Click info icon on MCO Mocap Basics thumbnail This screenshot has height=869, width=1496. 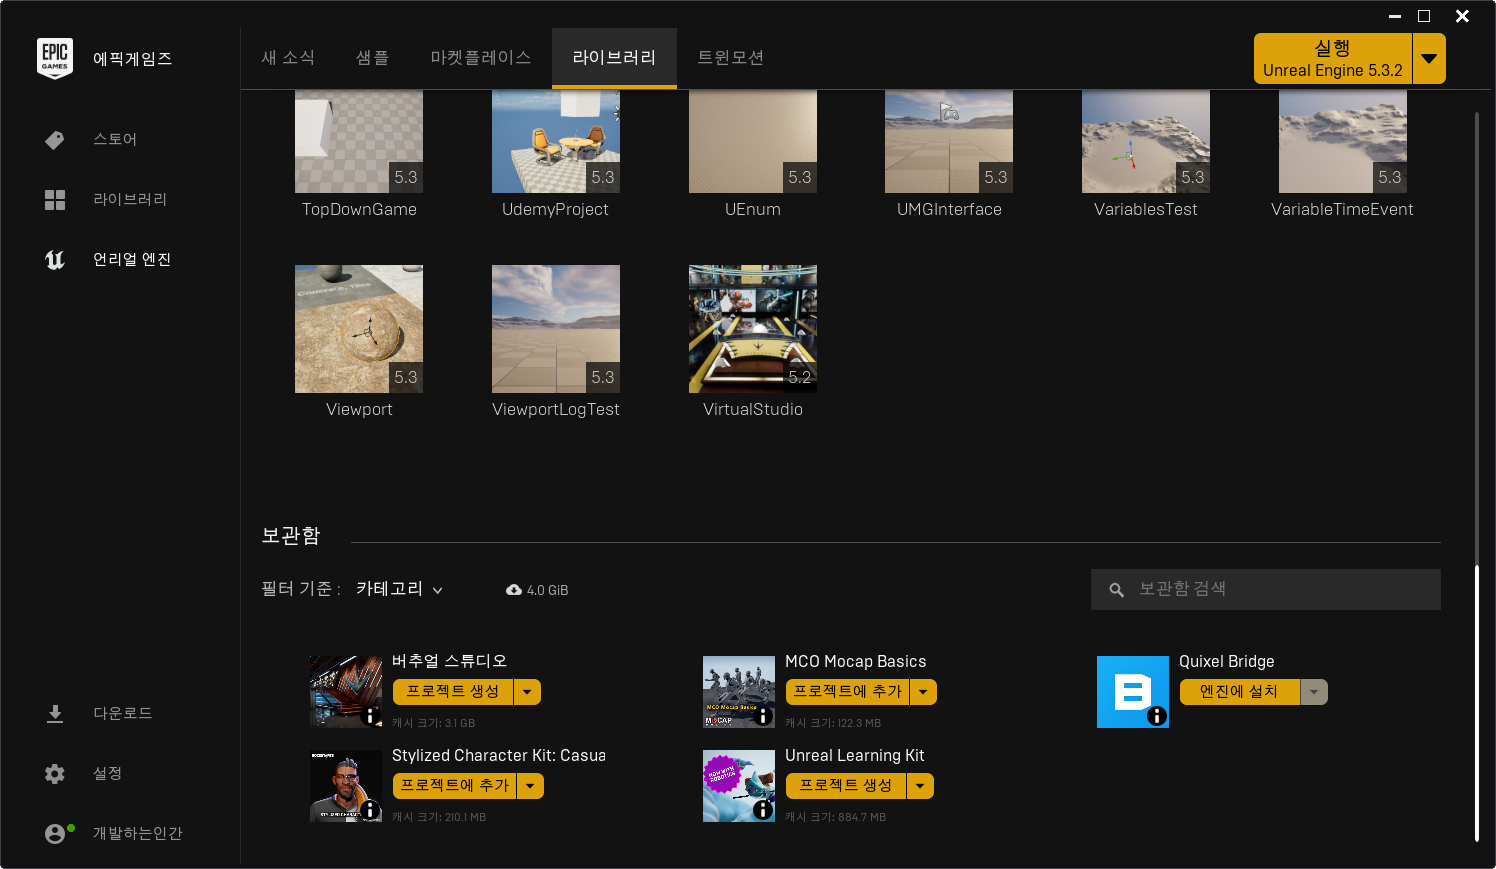coord(763,716)
